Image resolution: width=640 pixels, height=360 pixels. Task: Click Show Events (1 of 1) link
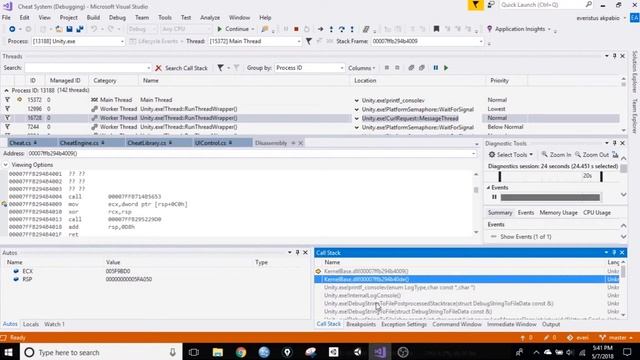(x=526, y=237)
